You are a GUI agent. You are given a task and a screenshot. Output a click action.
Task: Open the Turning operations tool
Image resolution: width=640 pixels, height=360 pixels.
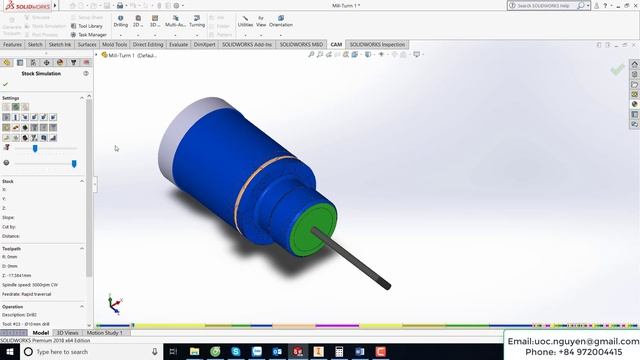coord(197,21)
